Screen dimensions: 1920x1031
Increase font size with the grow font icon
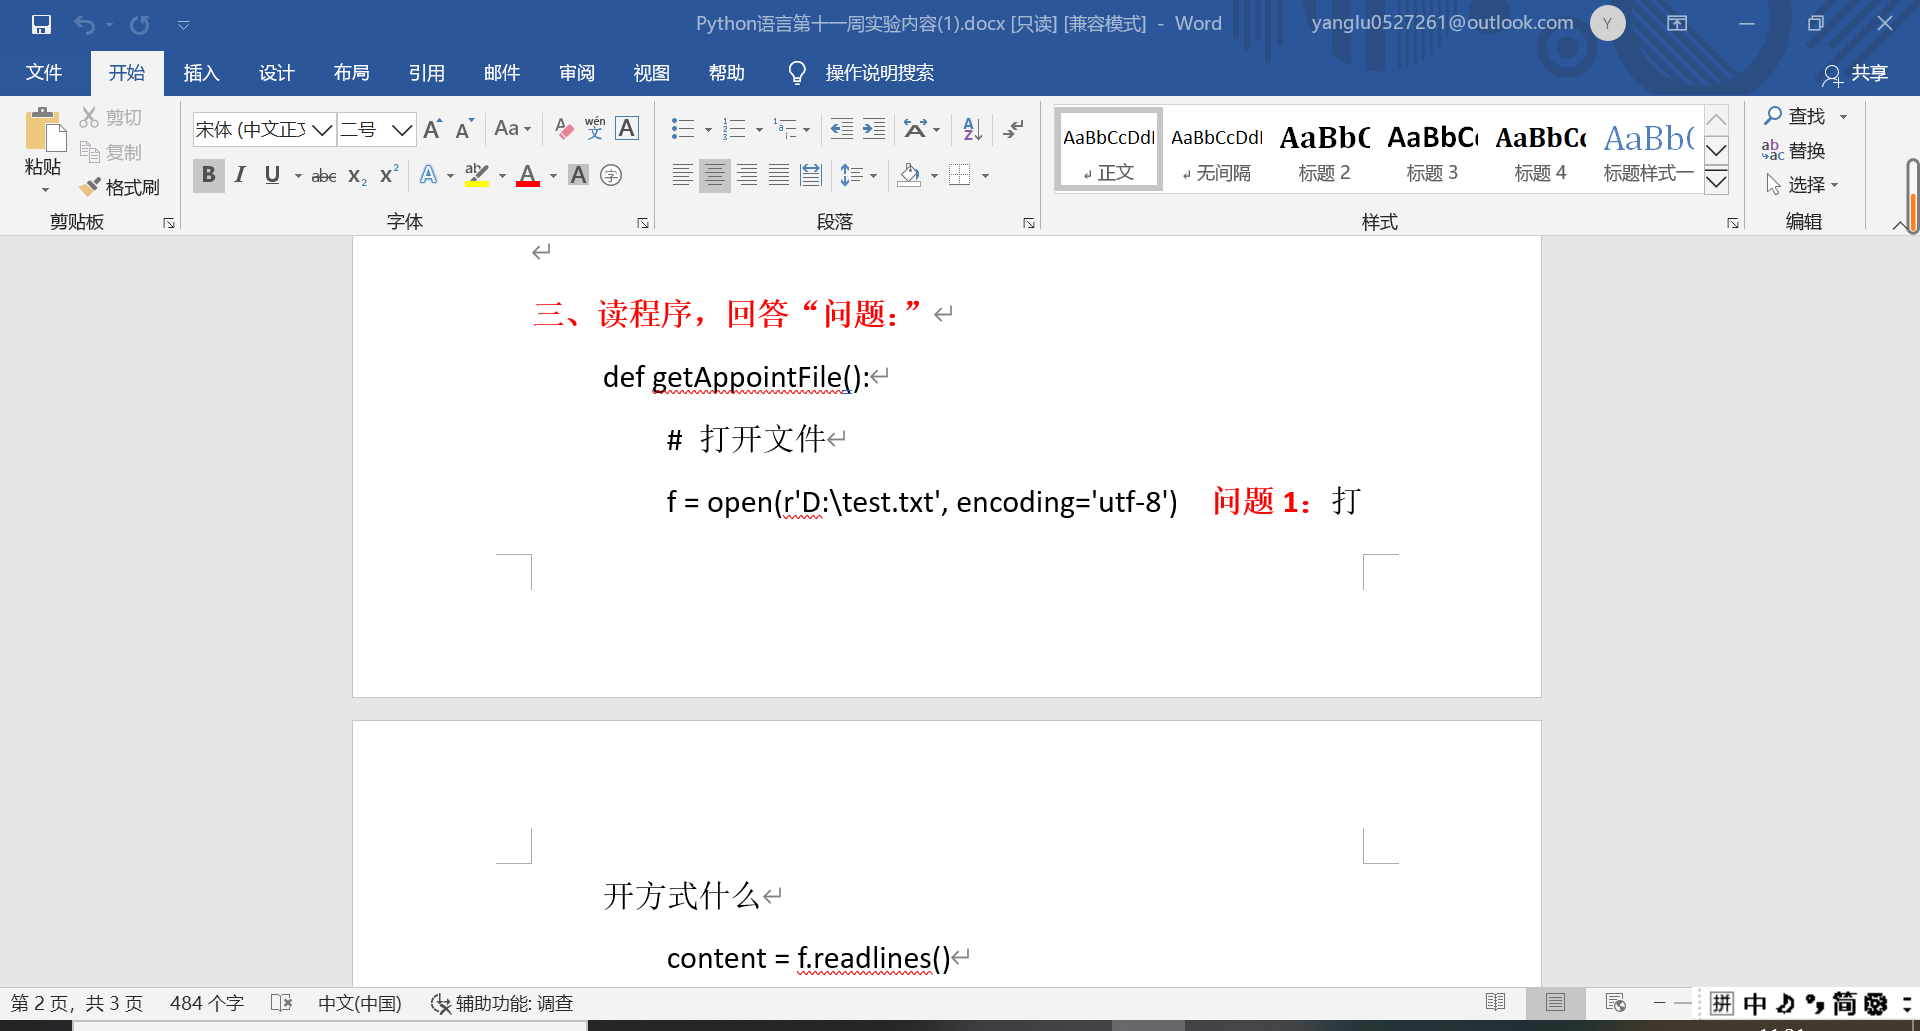coord(432,129)
